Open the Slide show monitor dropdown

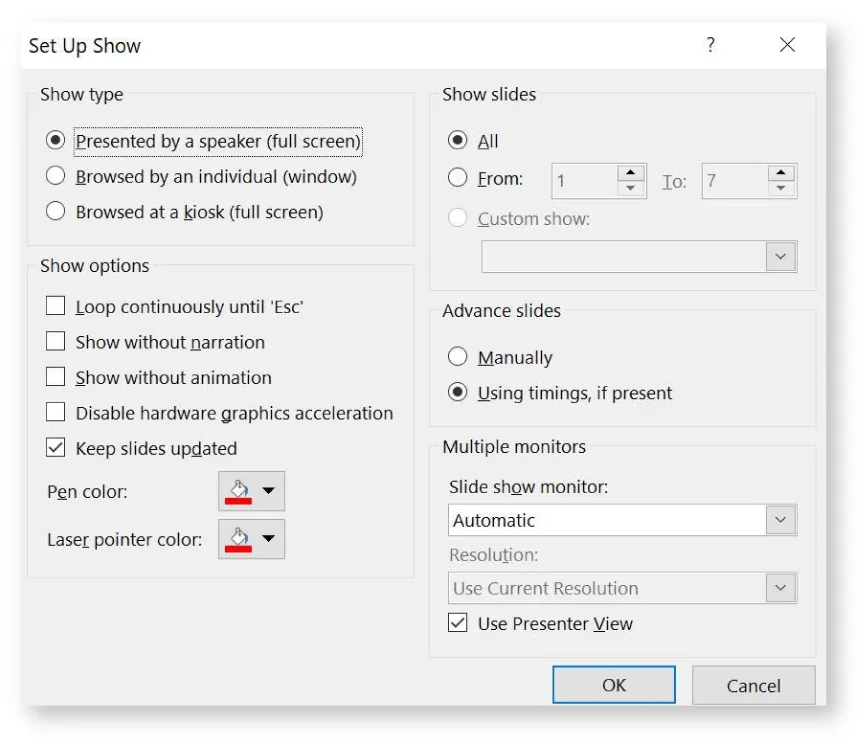781,520
